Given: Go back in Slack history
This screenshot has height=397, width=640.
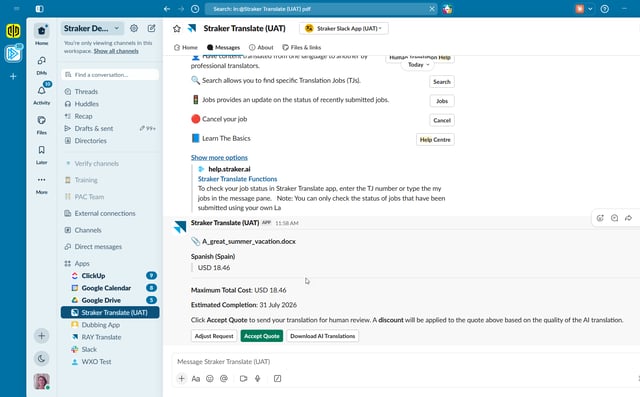Looking at the screenshot, I should click(167, 9).
